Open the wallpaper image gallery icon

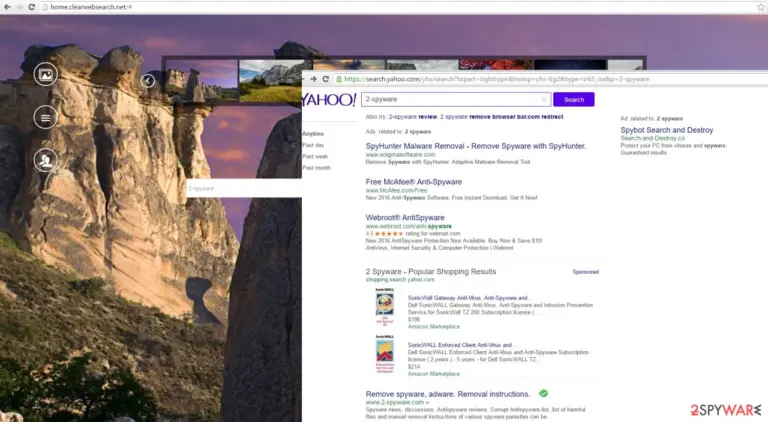46,74
